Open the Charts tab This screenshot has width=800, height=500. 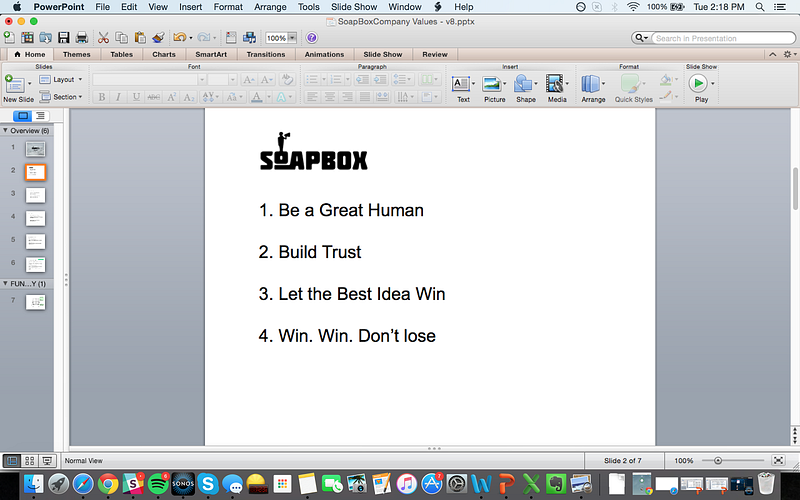point(164,54)
